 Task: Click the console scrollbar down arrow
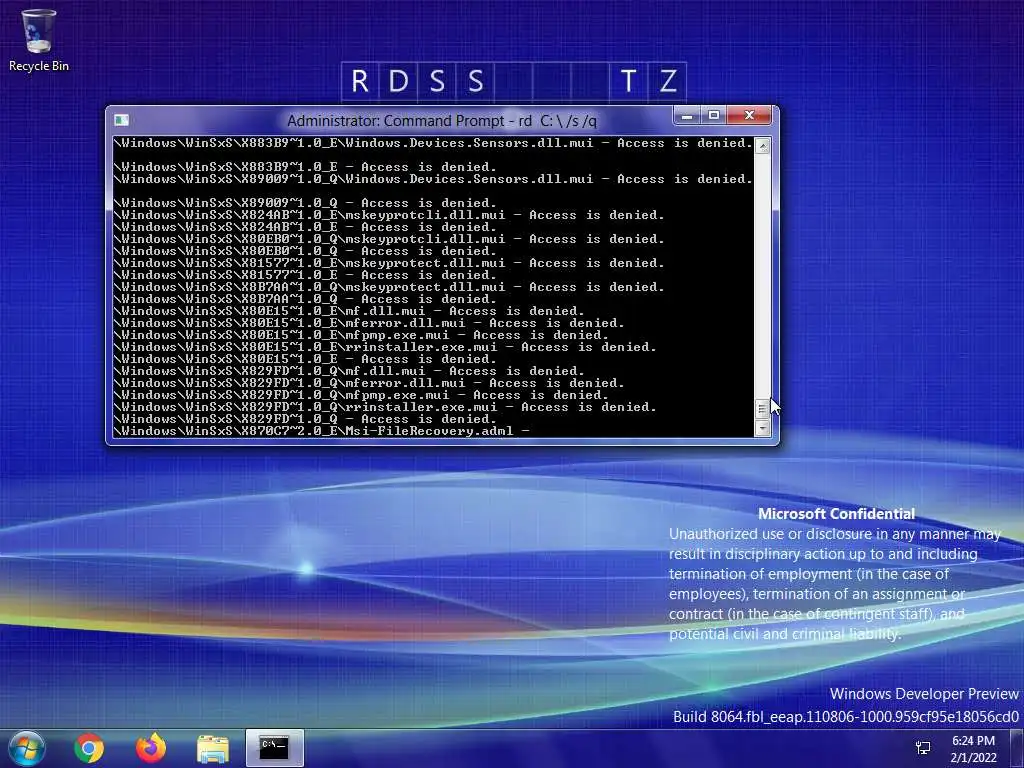point(762,428)
